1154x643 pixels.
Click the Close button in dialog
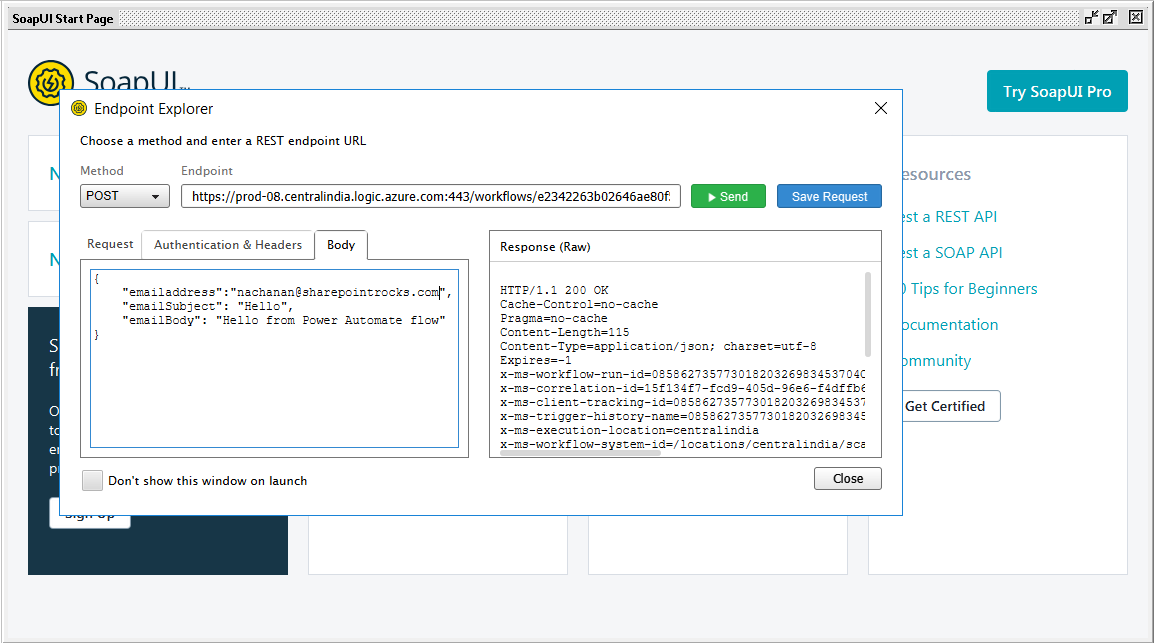pos(847,478)
